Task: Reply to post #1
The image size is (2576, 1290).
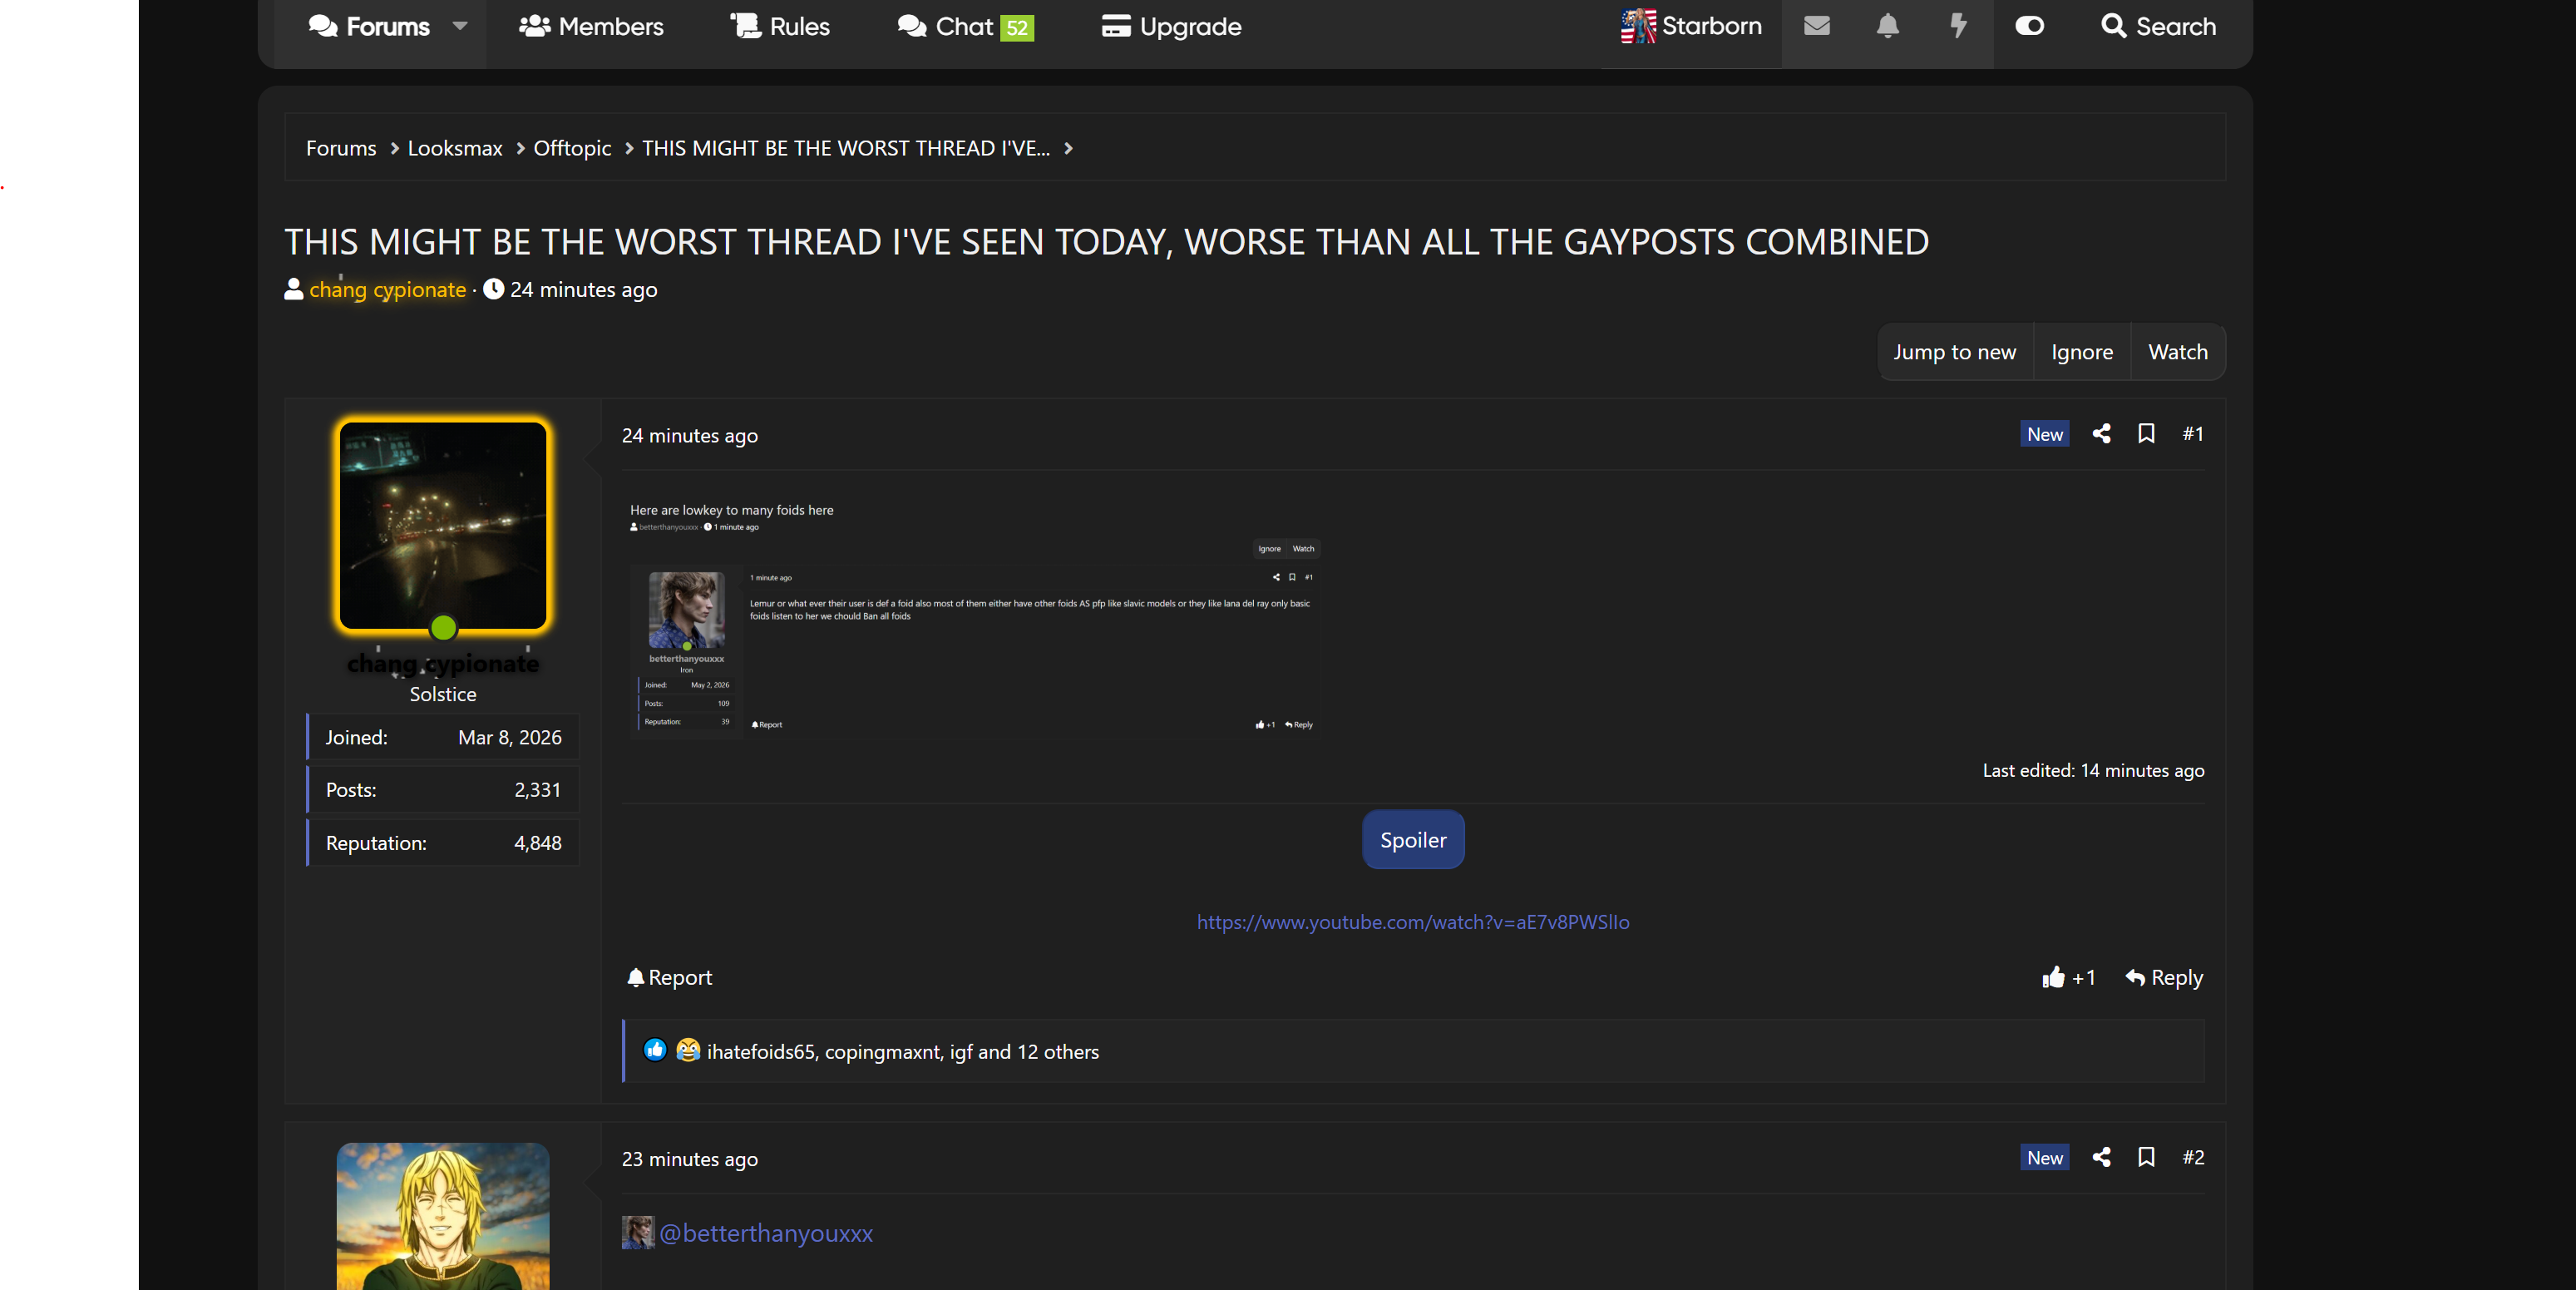Action: [x=2164, y=977]
